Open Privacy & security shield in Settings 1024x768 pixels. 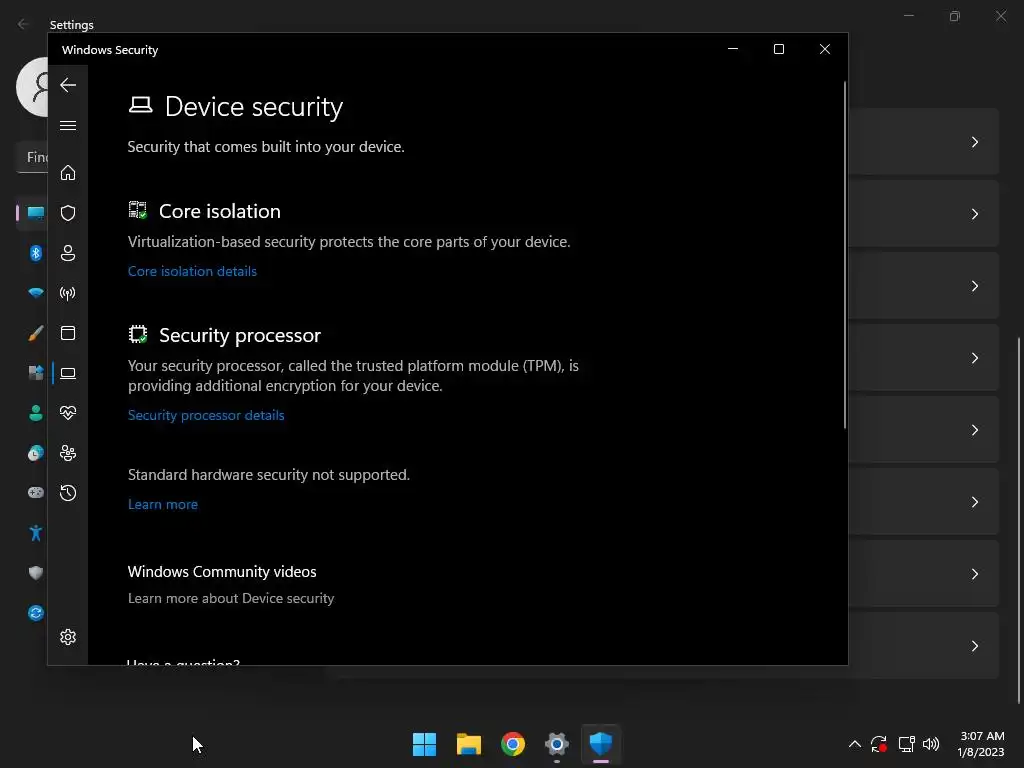[35, 573]
